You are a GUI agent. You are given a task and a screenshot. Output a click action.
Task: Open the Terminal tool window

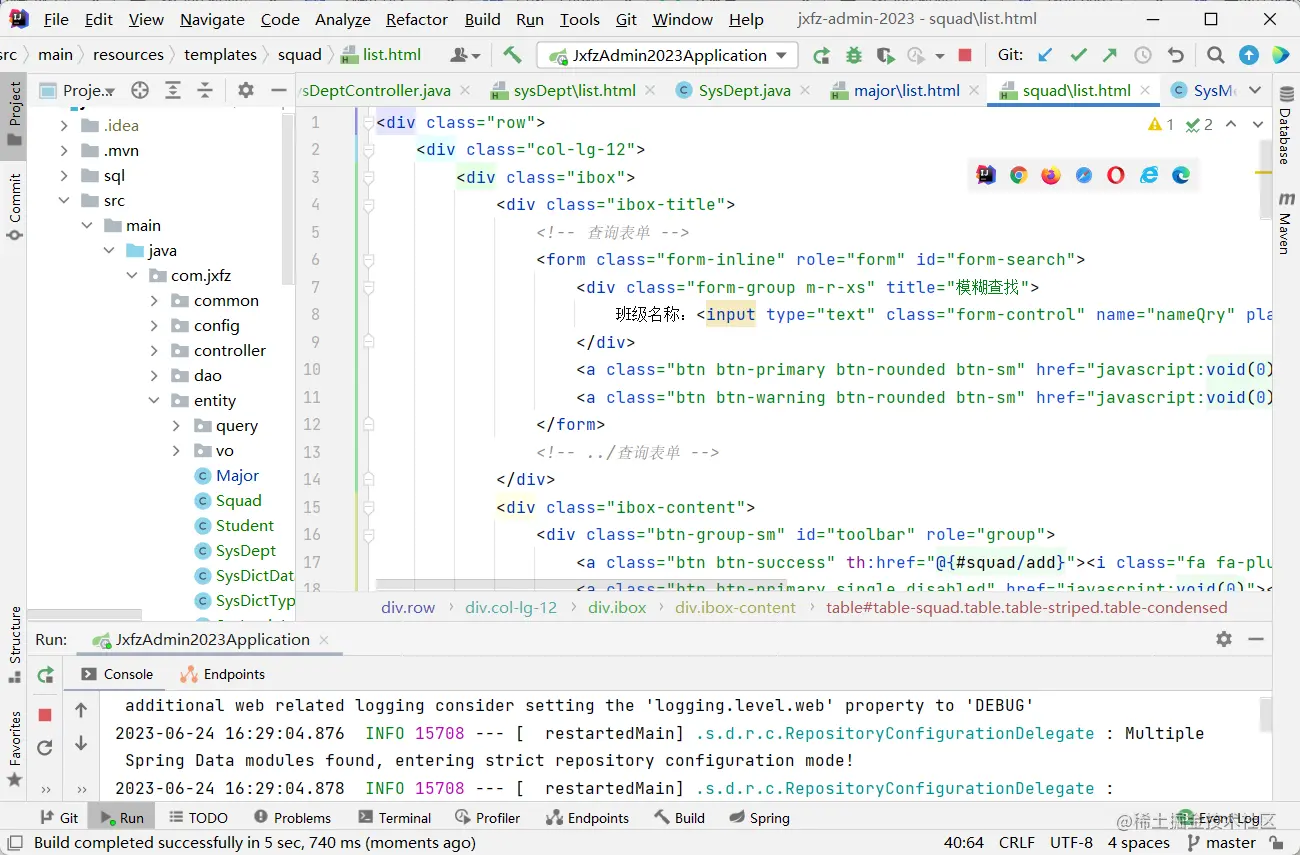tap(394, 818)
